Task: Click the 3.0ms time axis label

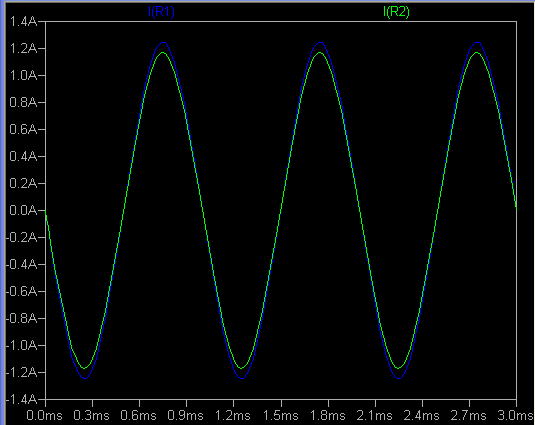Action: tap(516, 415)
